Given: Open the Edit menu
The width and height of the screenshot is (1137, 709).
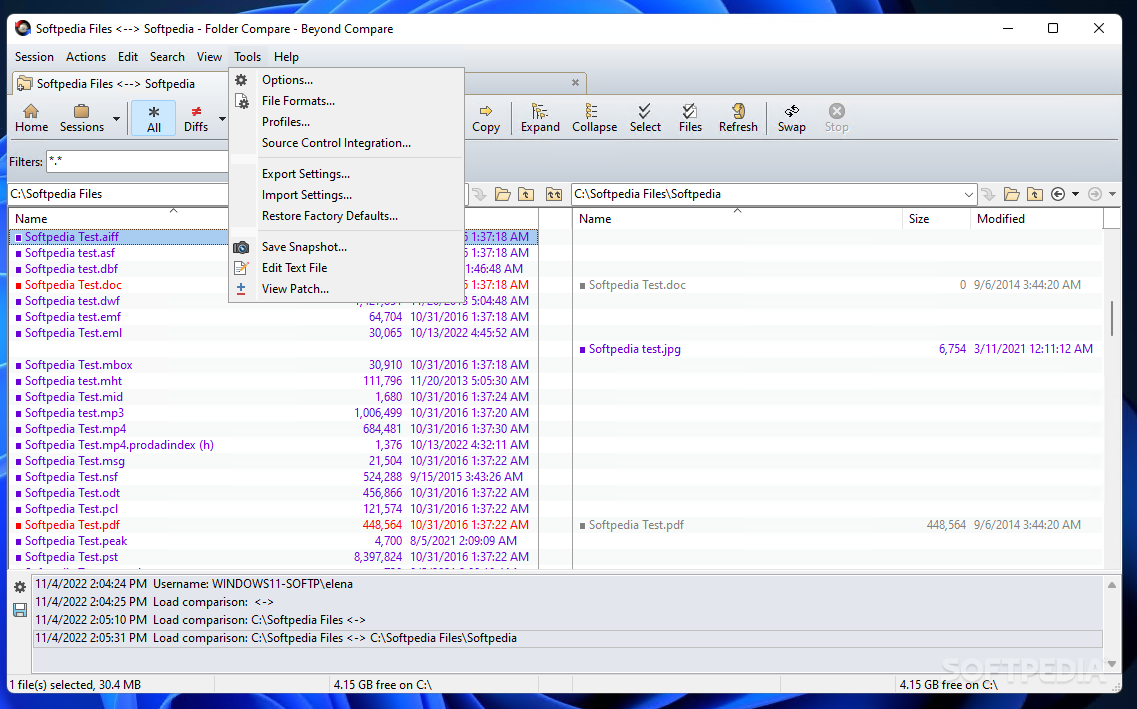Looking at the screenshot, I should point(128,57).
